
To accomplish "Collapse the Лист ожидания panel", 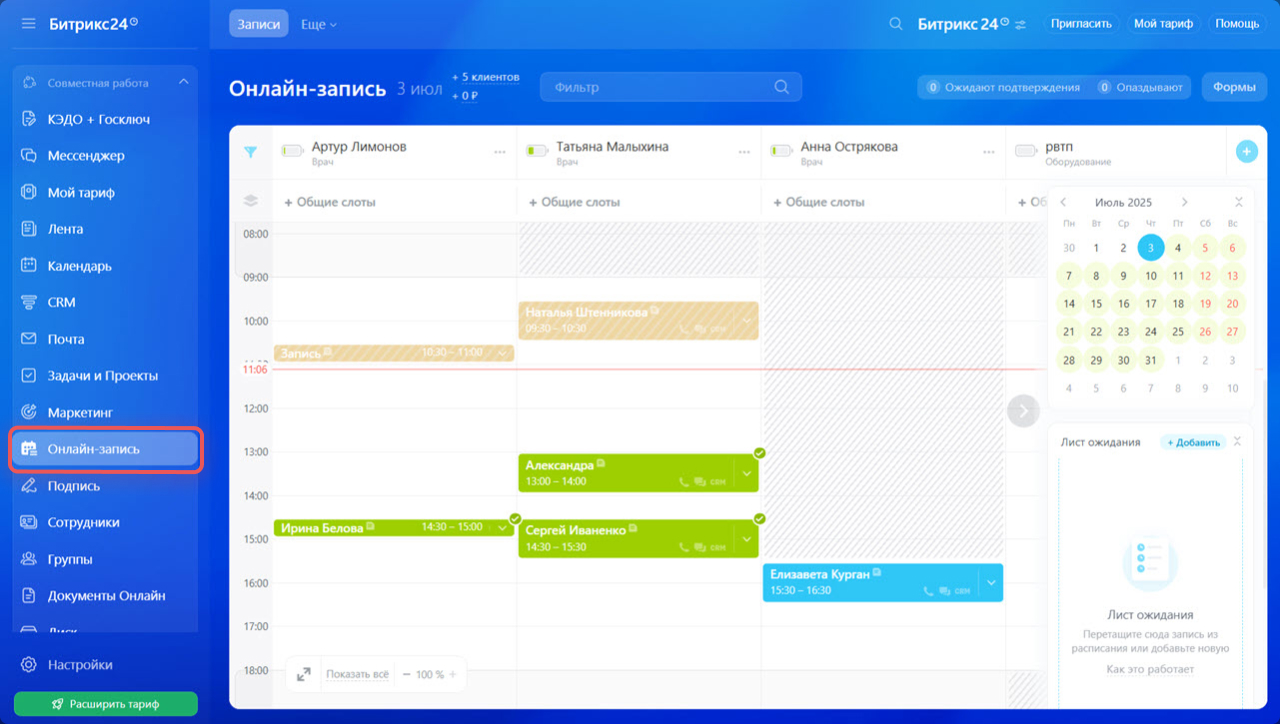I will click(x=1237, y=442).
